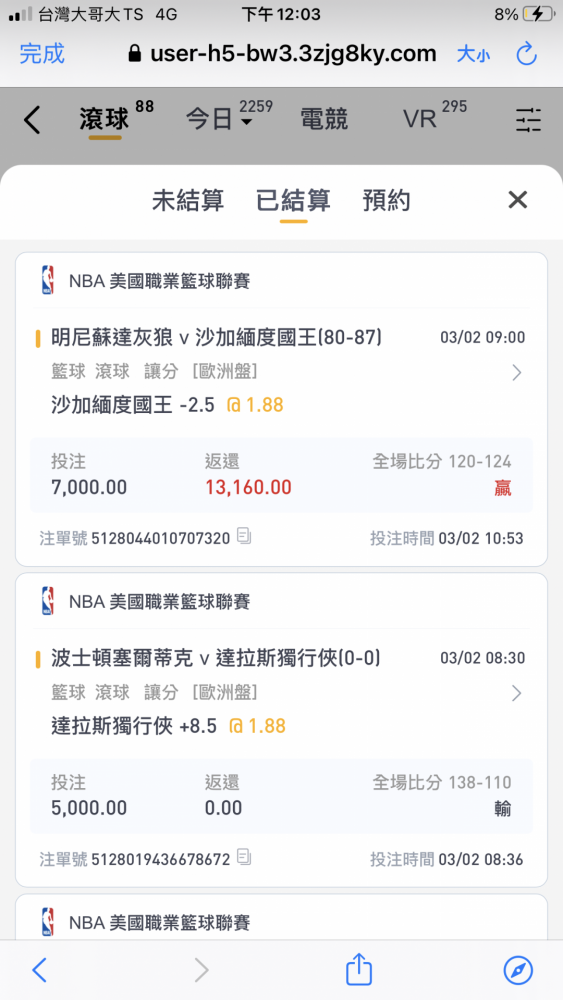Viewport: 563px width, 1000px height.
Task: Copy bet slip number 5128019436678672
Action: [244, 858]
